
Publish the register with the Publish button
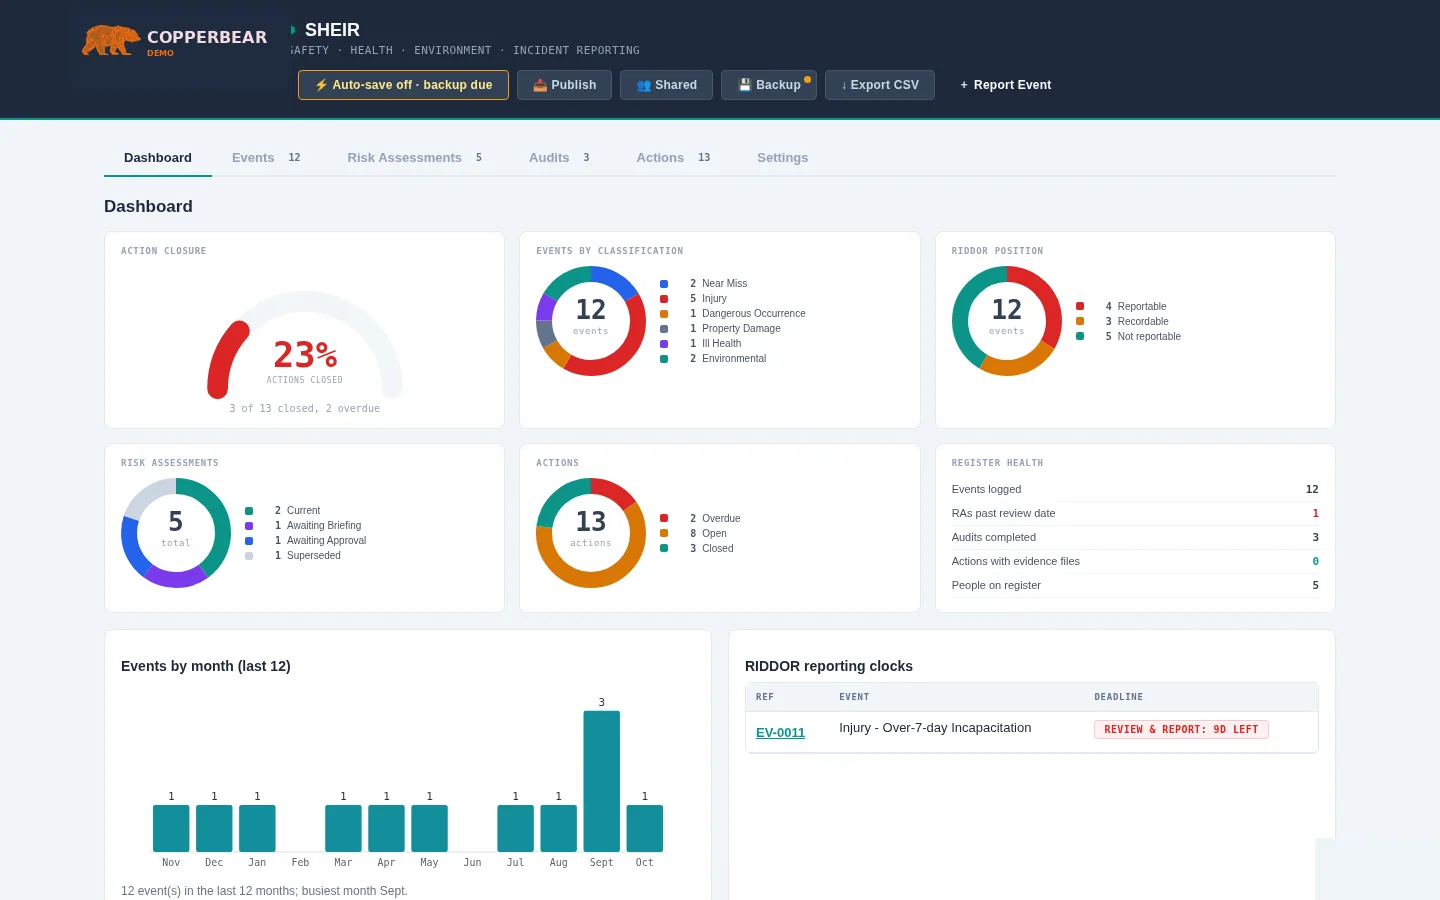click(564, 85)
